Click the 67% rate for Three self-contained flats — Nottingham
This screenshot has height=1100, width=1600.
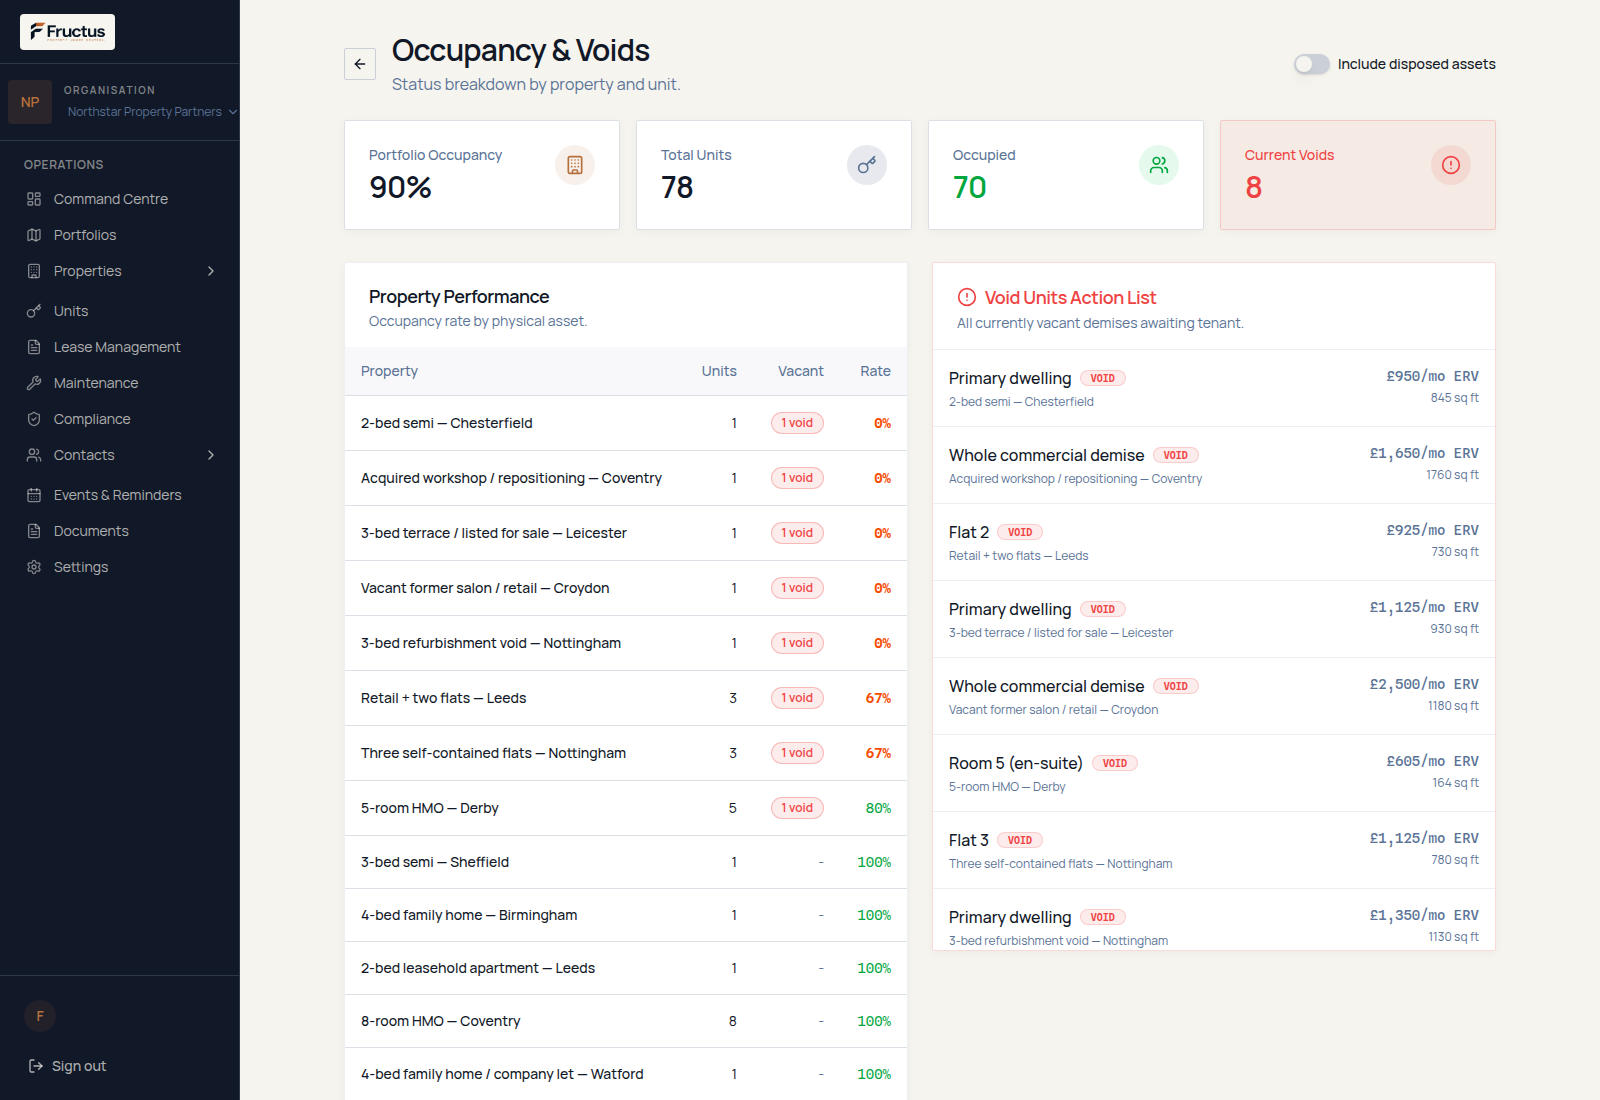878,753
